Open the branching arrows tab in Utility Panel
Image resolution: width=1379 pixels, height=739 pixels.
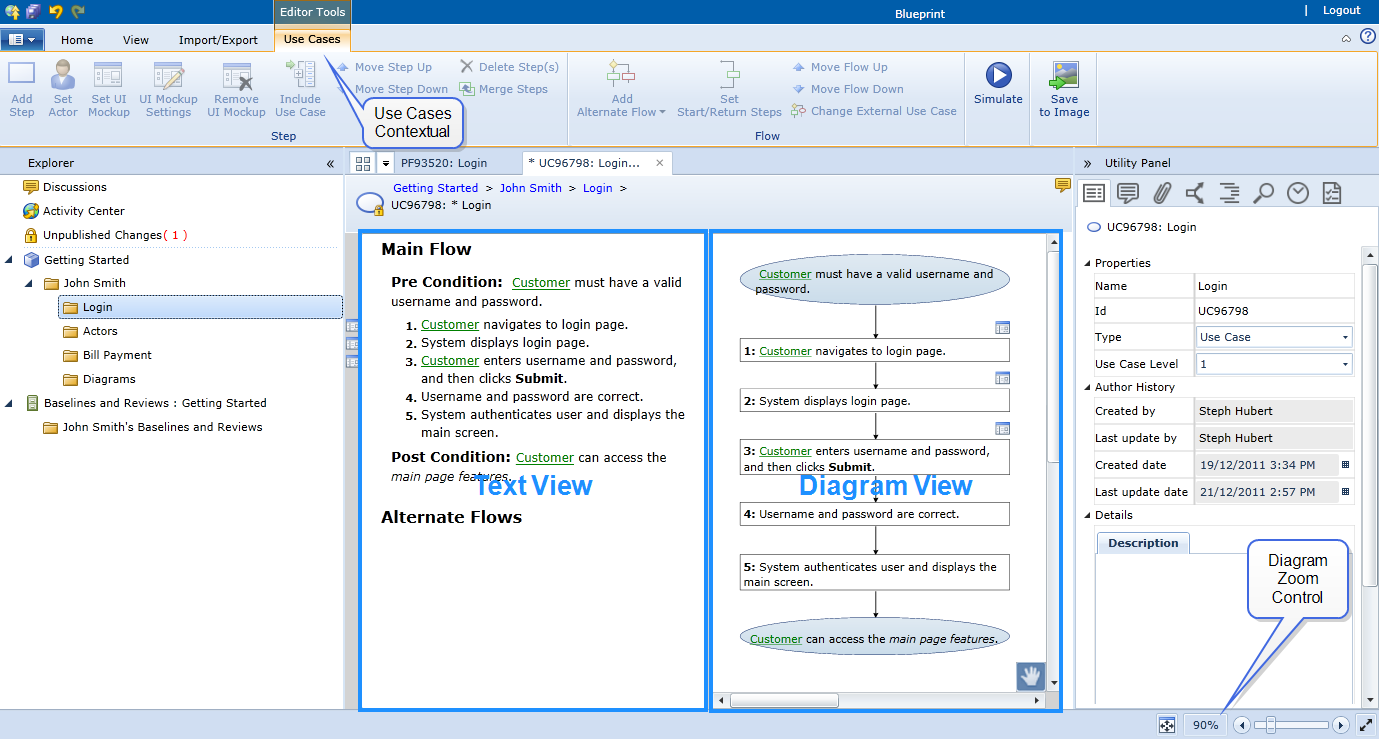(x=1195, y=193)
